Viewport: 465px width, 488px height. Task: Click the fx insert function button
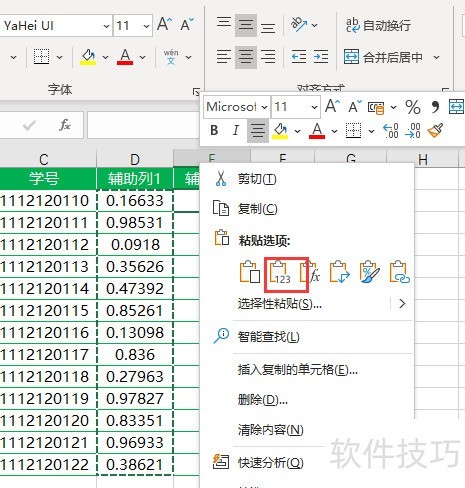click(65, 125)
